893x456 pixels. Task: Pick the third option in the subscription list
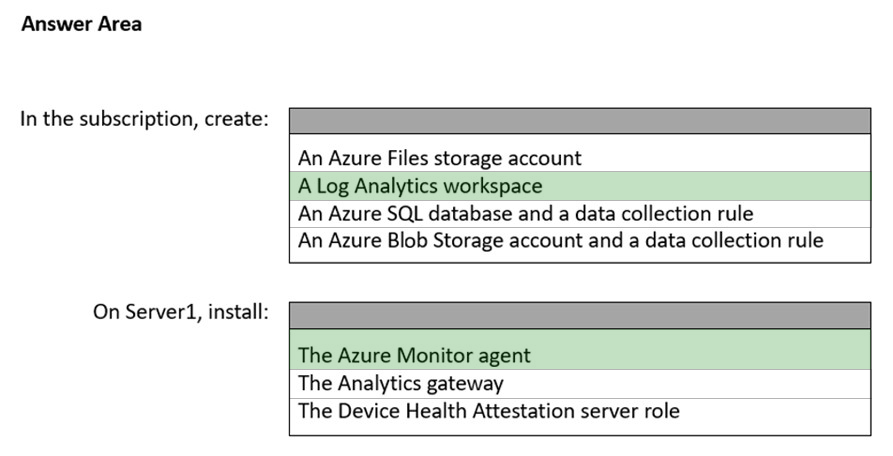coord(525,213)
